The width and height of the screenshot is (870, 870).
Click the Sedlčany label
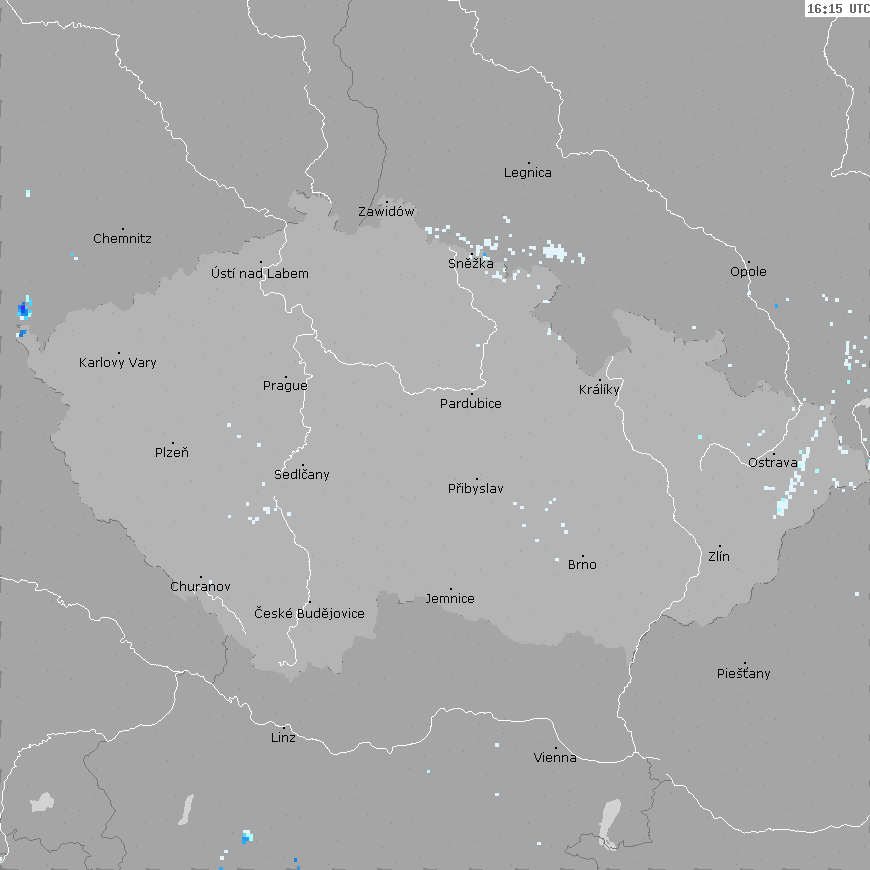coord(302,474)
